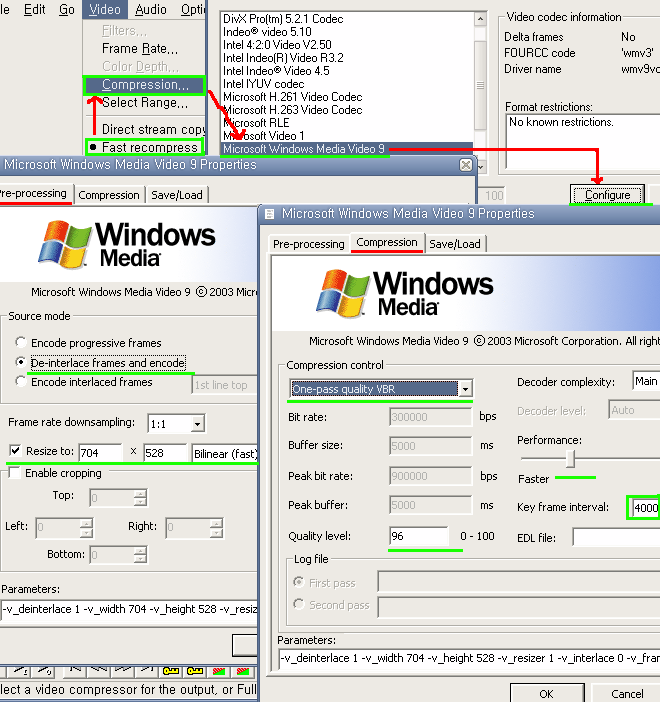Open One-pass quality VBR compression dropdown
This screenshot has height=702, width=660.
465,389
